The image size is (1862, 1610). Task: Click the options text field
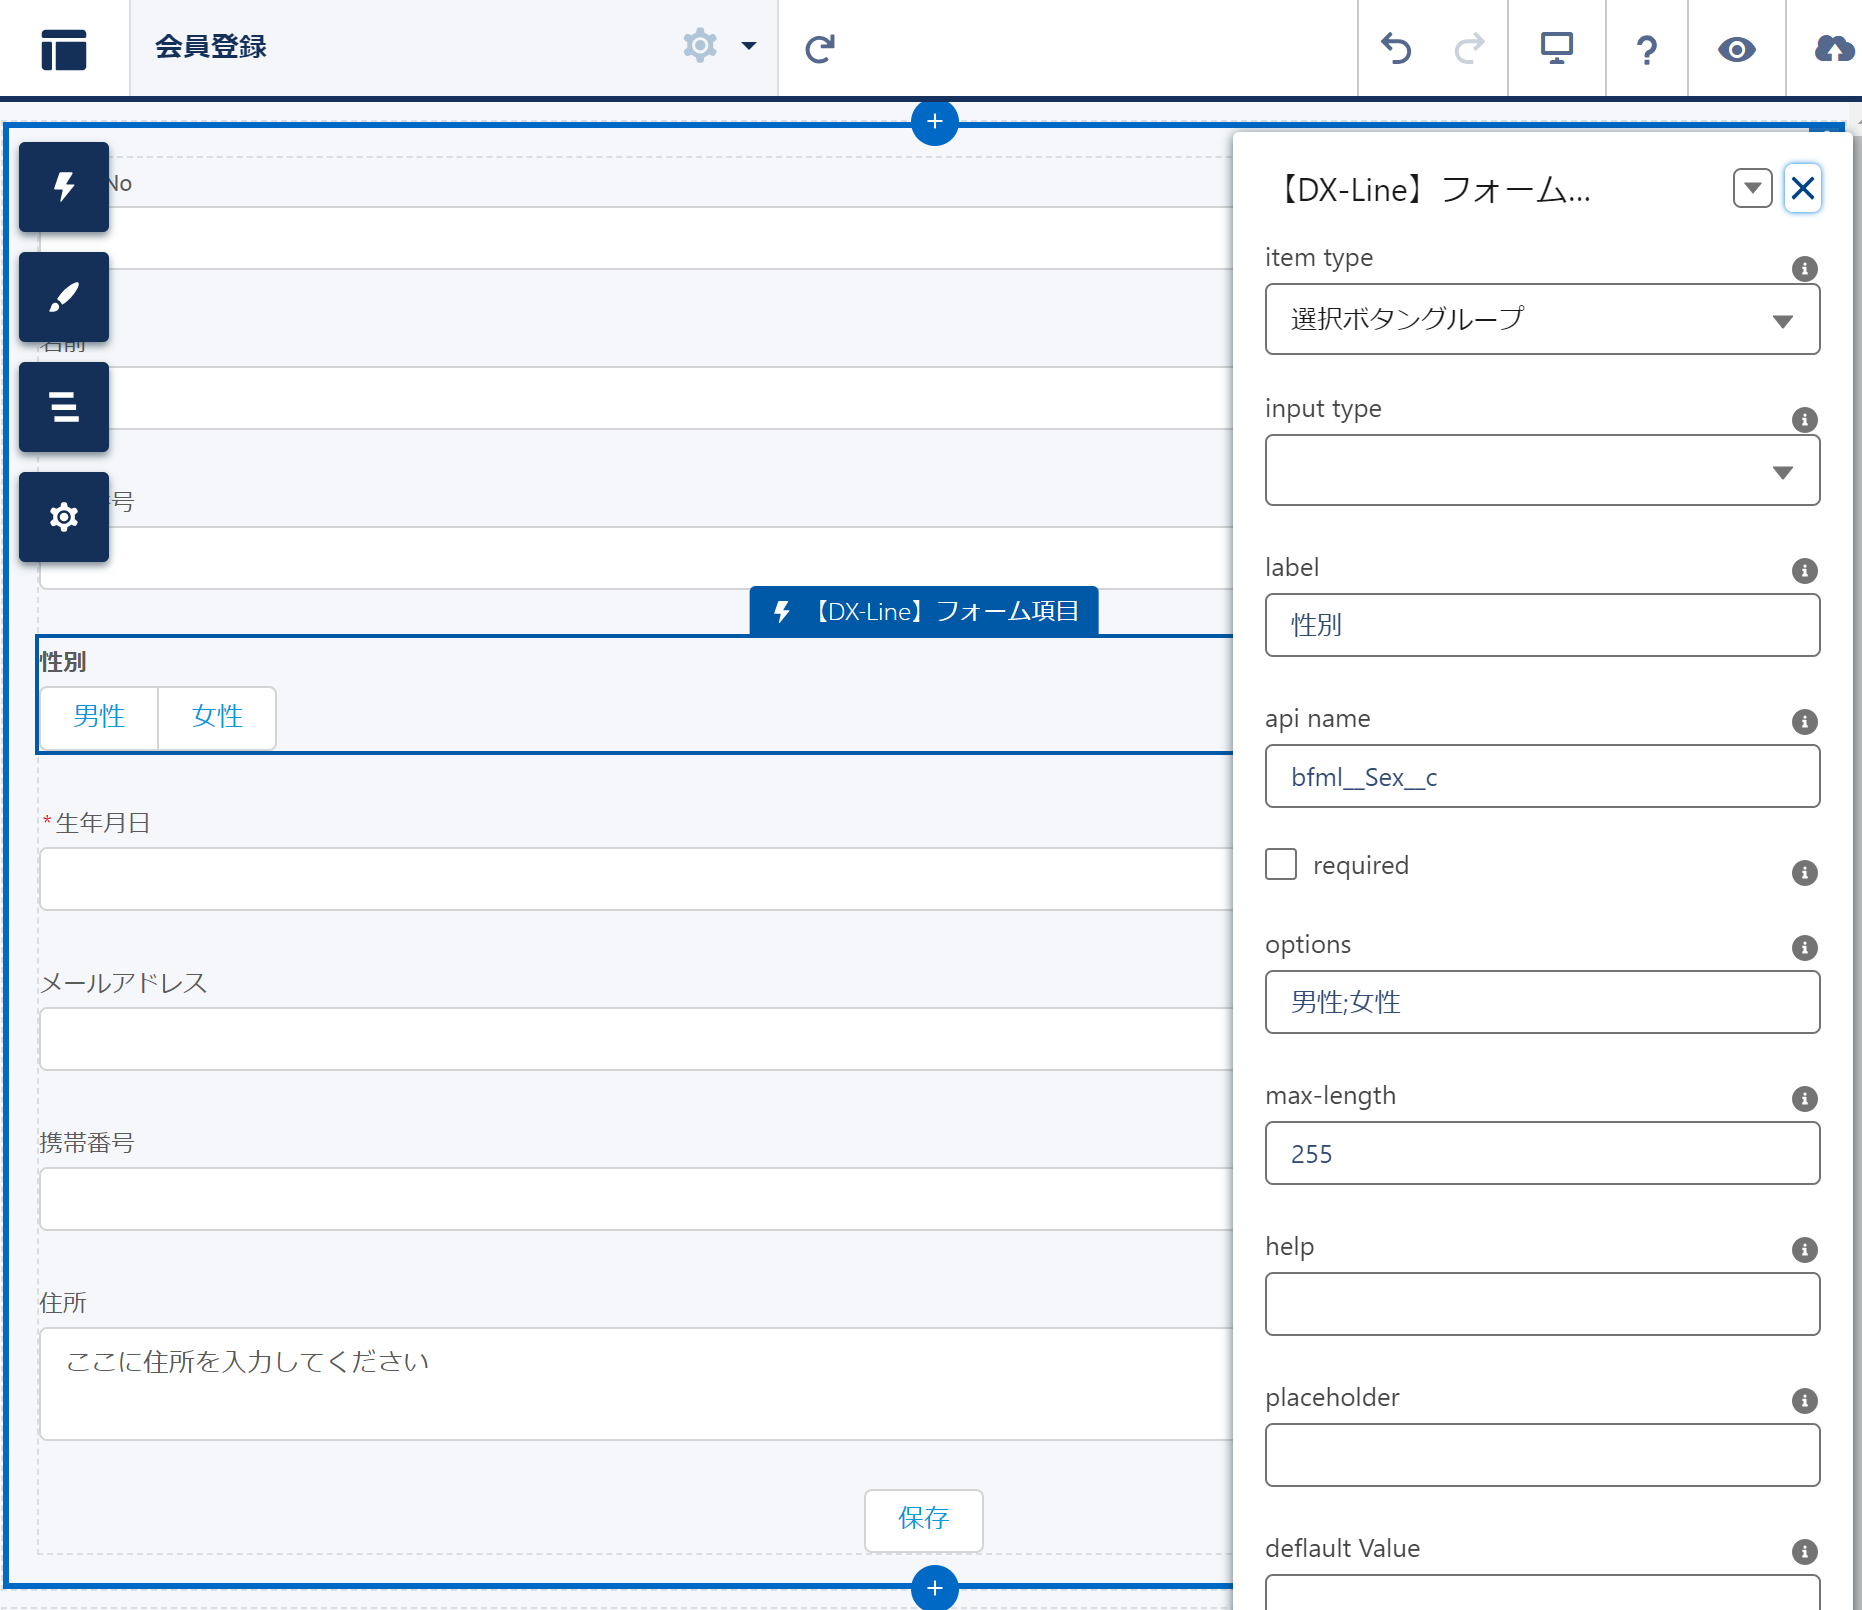click(x=1541, y=1003)
